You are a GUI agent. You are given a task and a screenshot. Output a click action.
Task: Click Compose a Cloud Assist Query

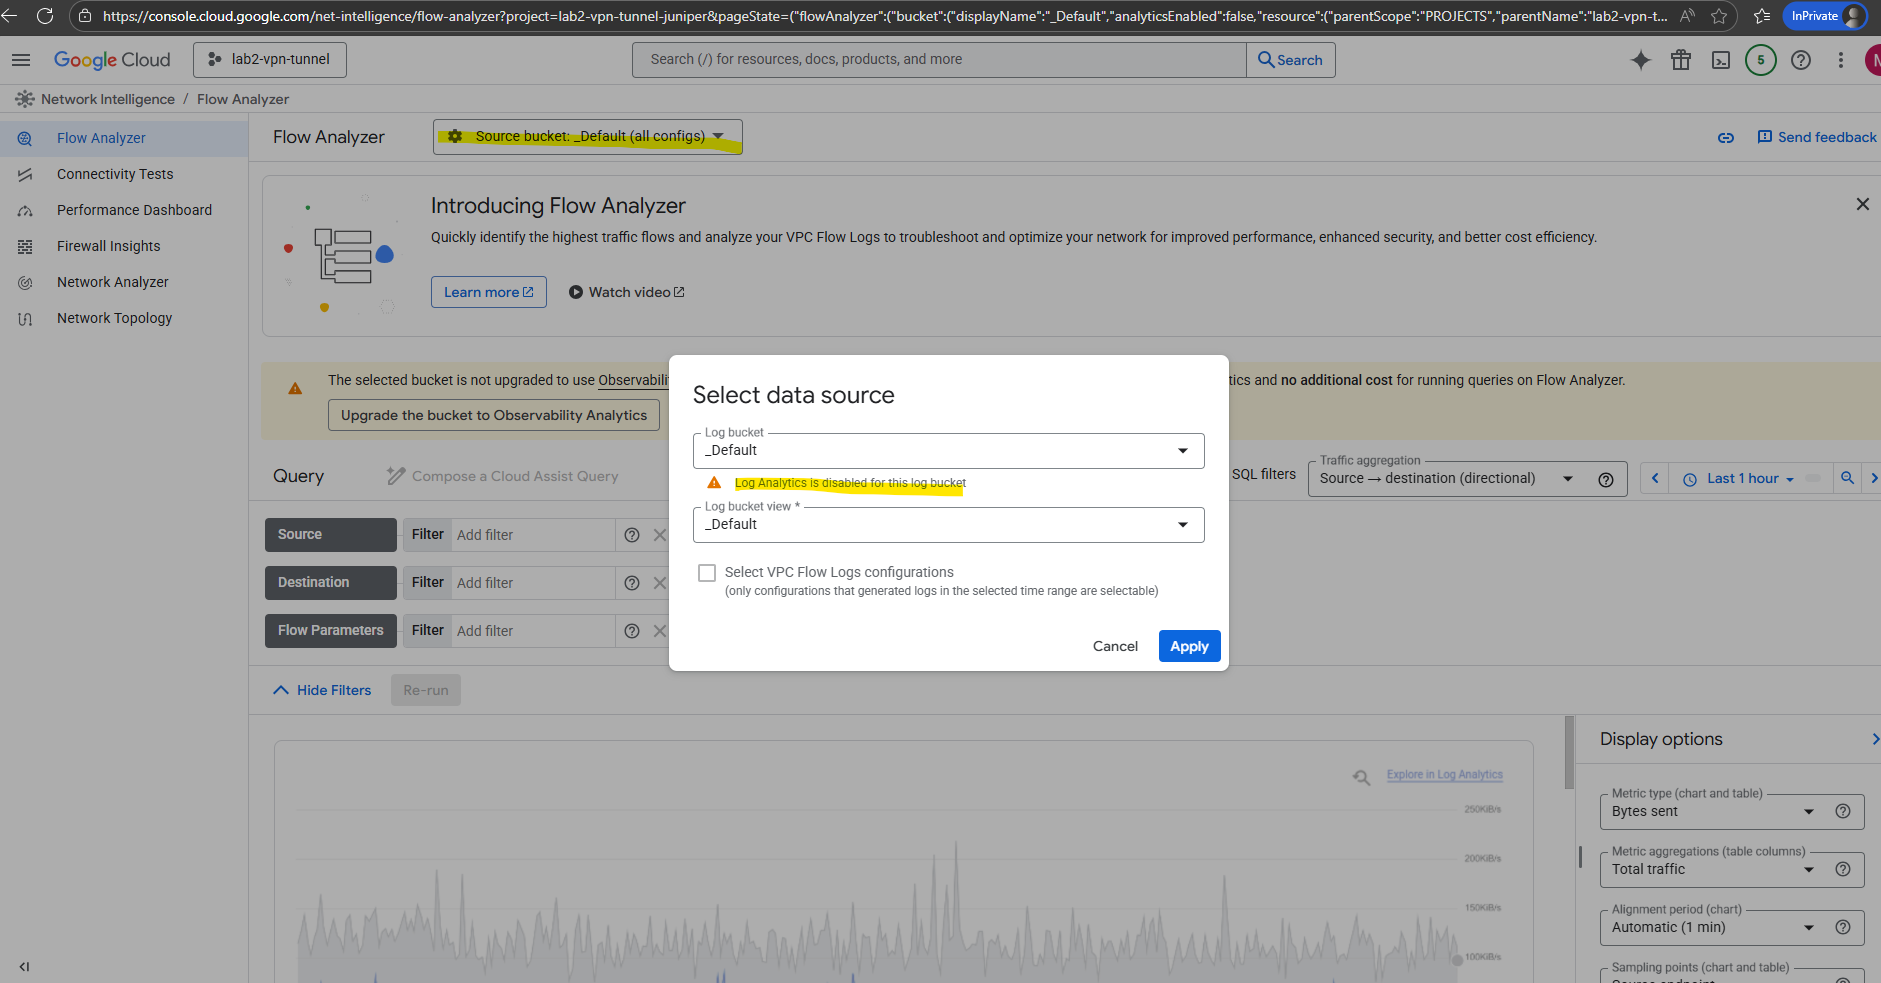[x=503, y=477]
